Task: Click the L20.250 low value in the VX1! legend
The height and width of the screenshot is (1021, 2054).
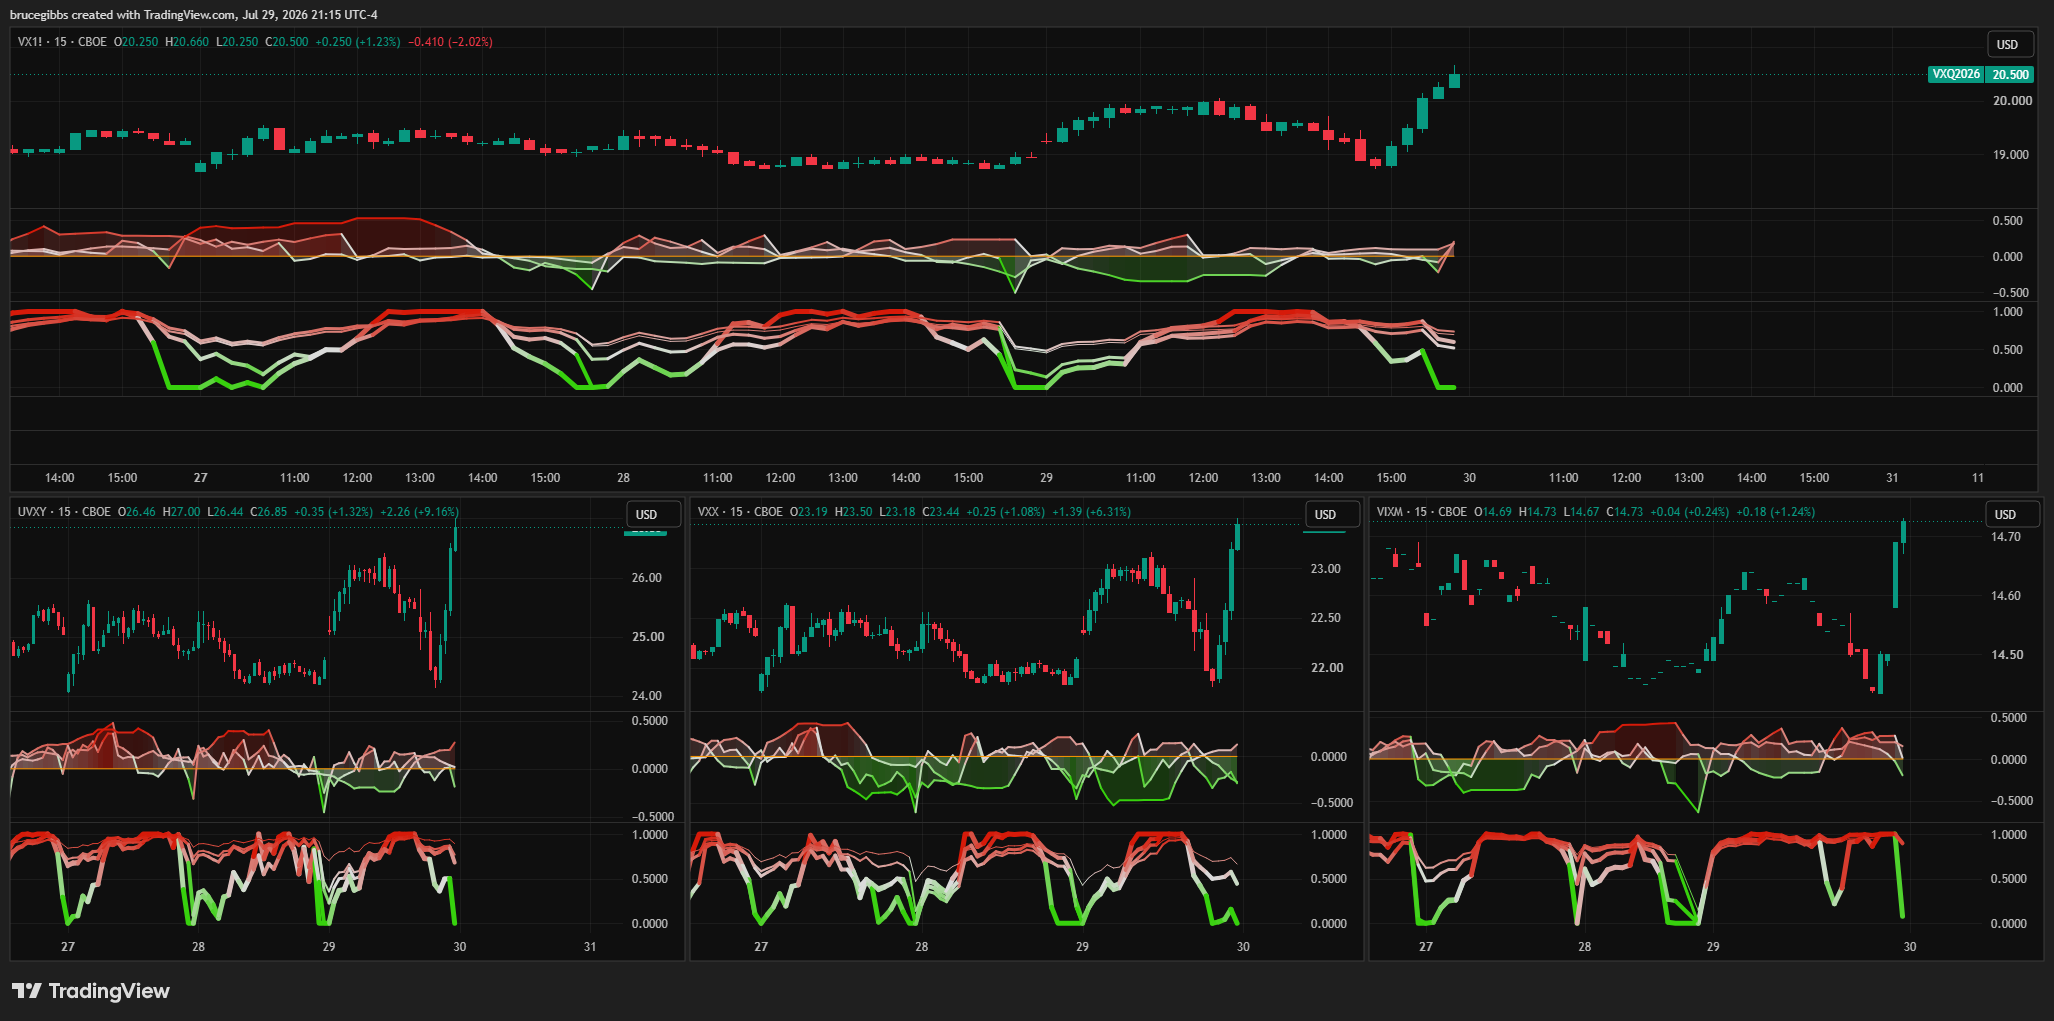Action: [x=237, y=42]
